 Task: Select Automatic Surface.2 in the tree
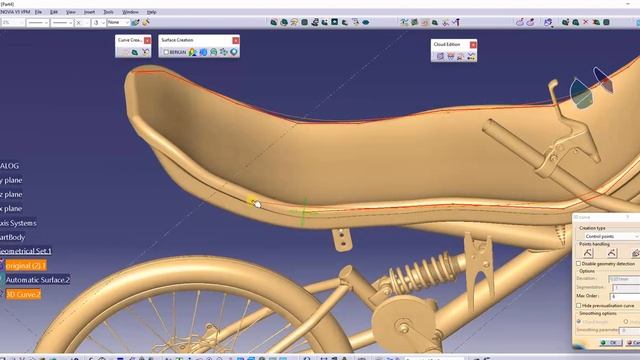(38, 280)
